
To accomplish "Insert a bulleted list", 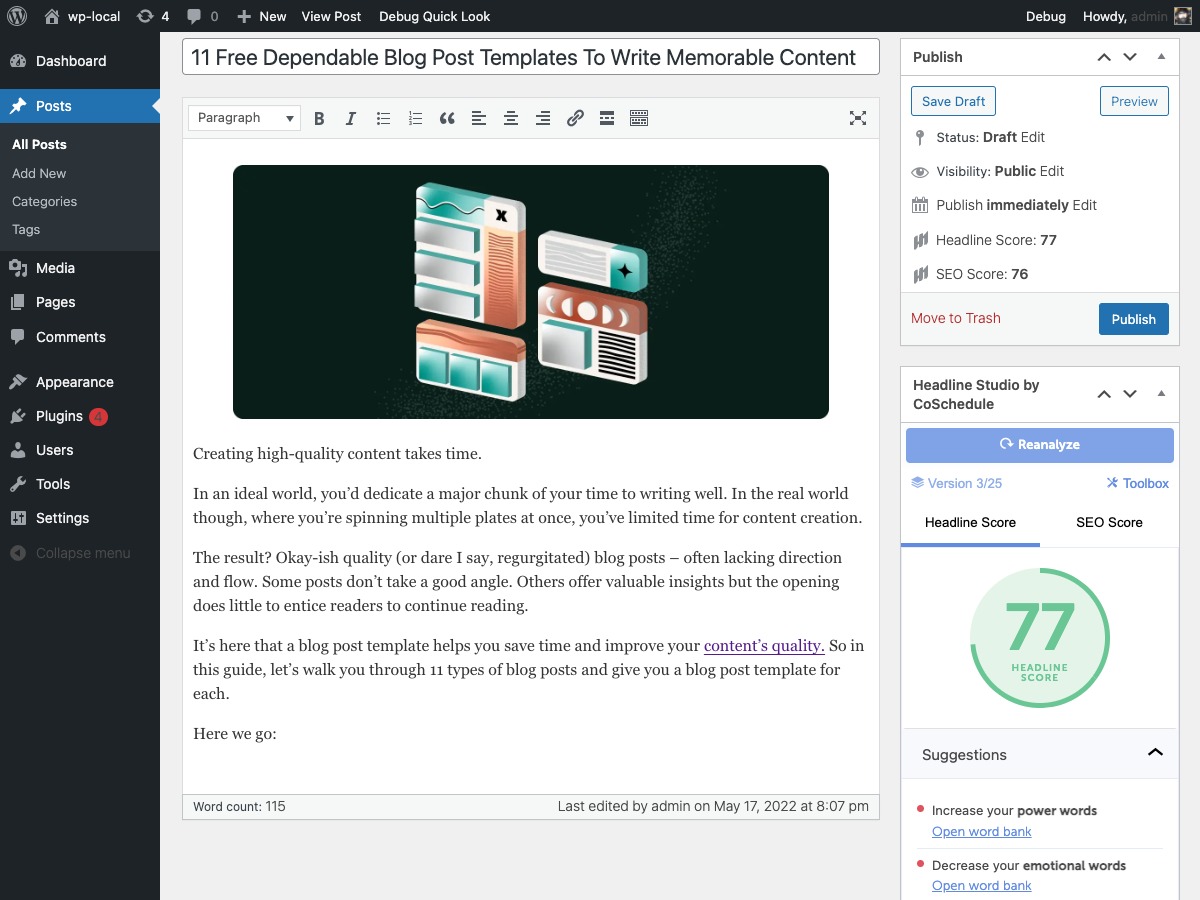I will click(383, 118).
